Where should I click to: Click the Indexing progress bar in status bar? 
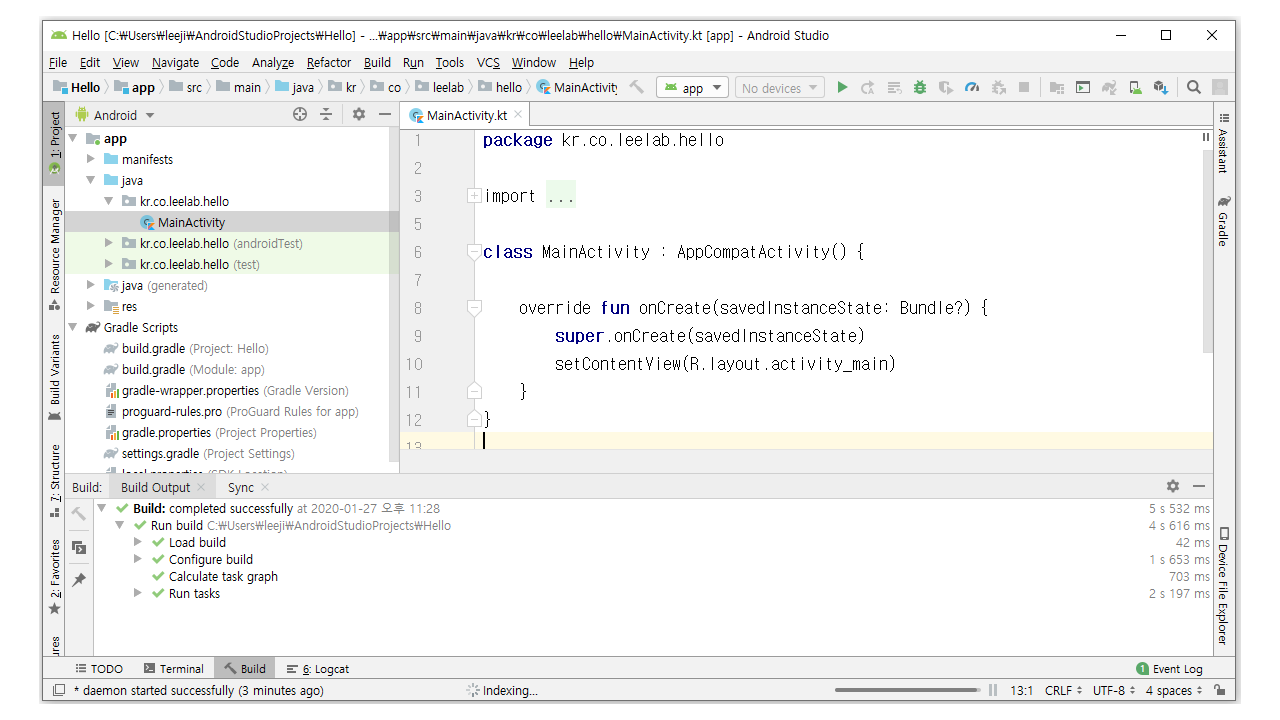(x=906, y=690)
